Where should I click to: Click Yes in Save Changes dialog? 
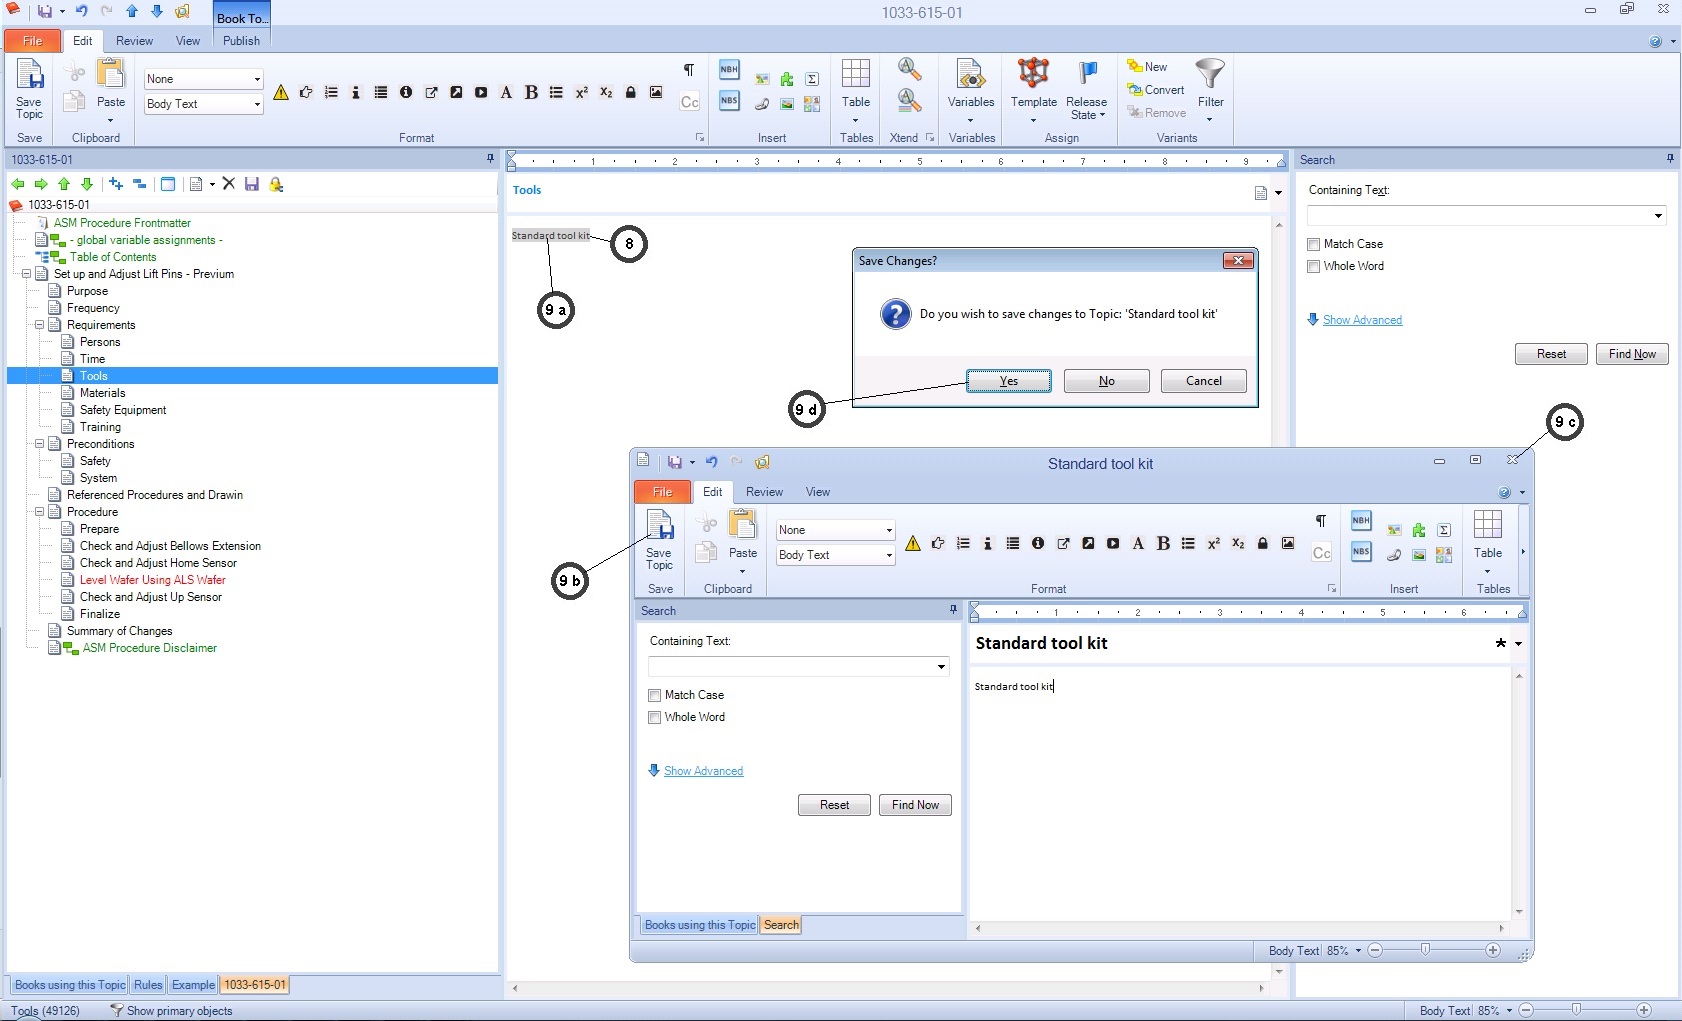pos(1009,381)
